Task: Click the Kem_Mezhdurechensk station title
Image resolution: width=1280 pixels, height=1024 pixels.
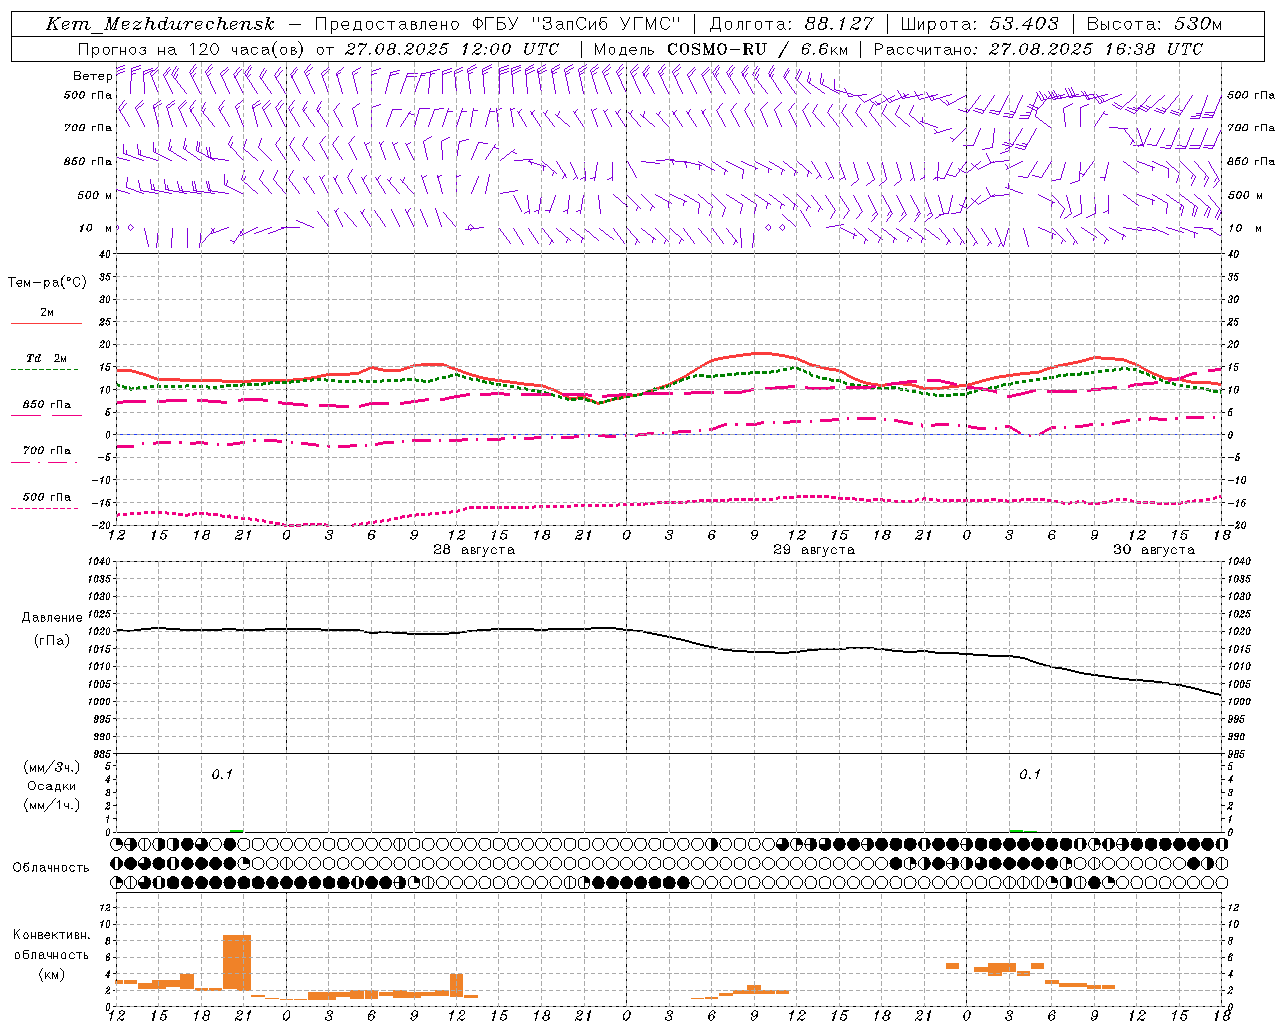Action: coord(160,24)
